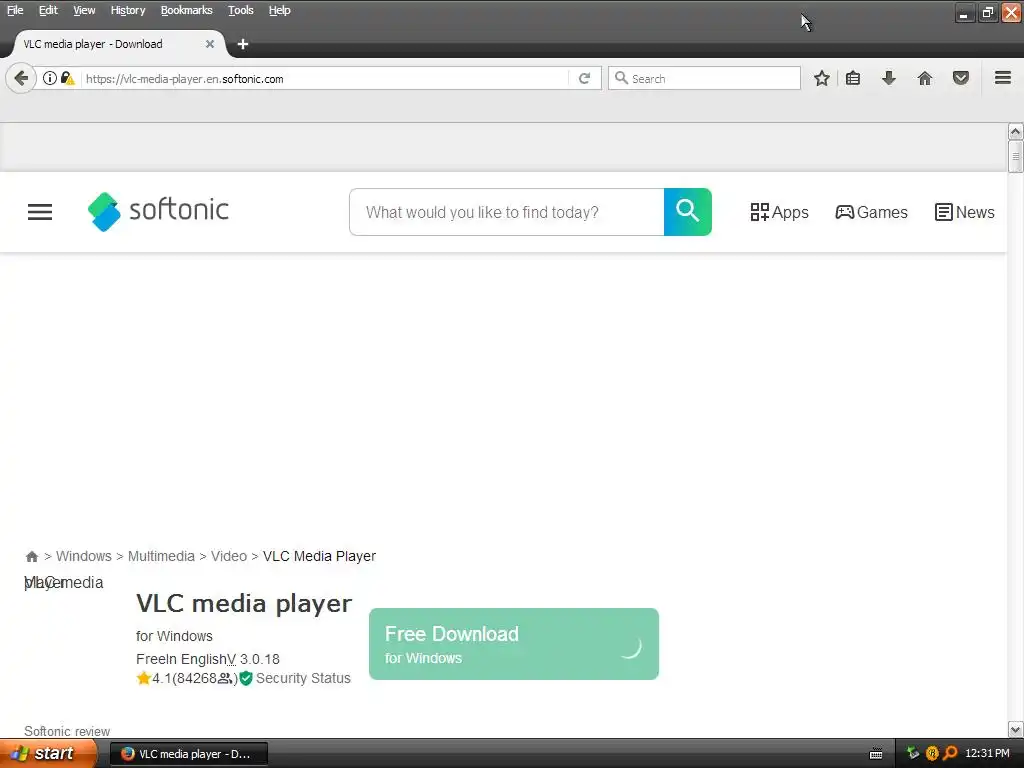1024x768 pixels.
Task: Click the orange shield tray icon
Action: tap(932, 753)
